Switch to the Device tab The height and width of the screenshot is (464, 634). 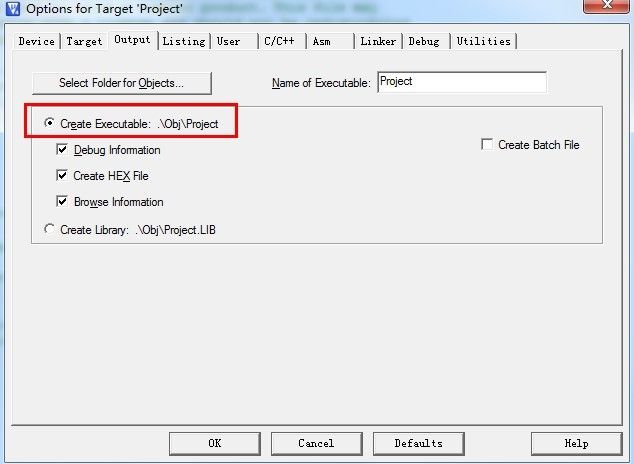[x=36, y=41]
